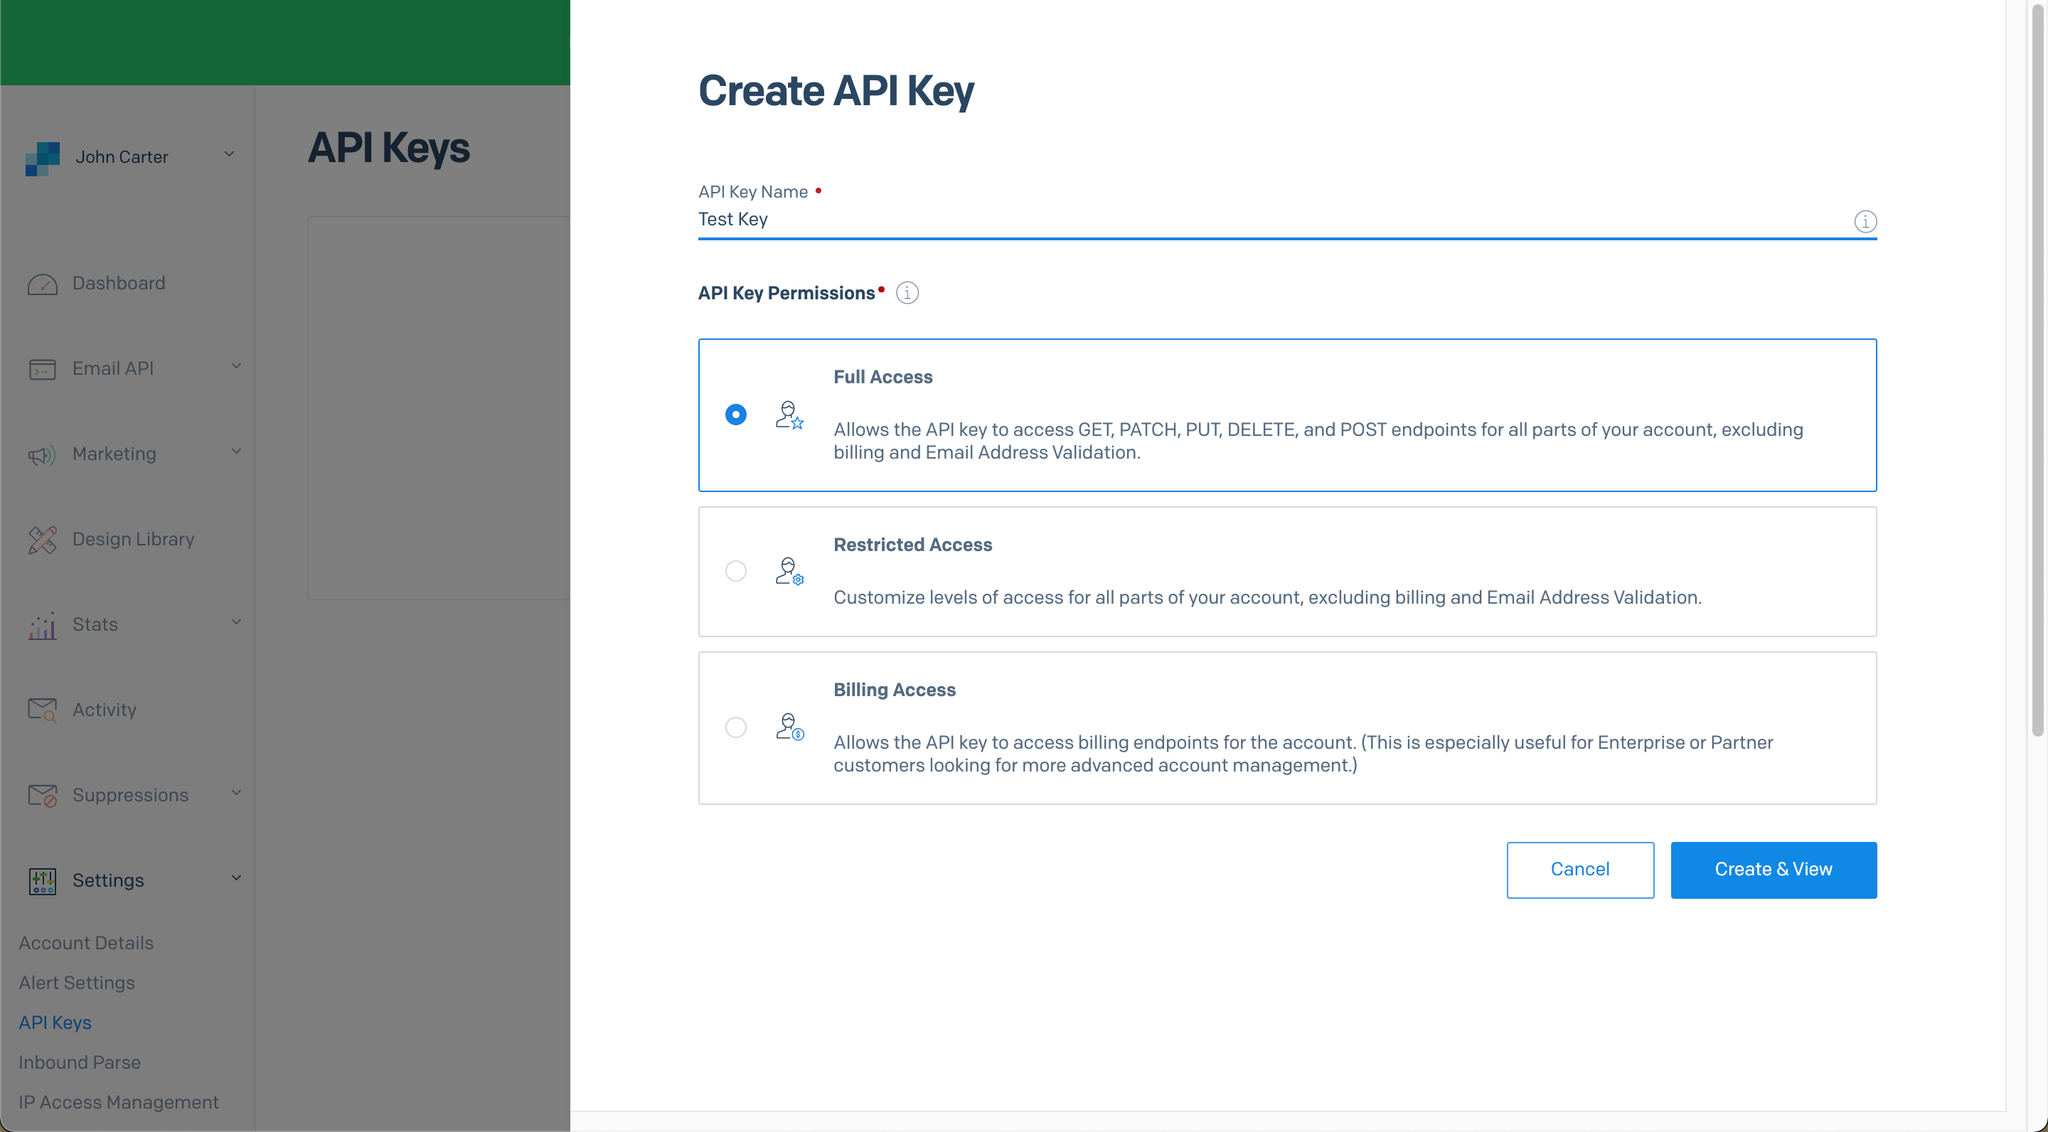Go to Activity in the sidebar

point(104,710)
